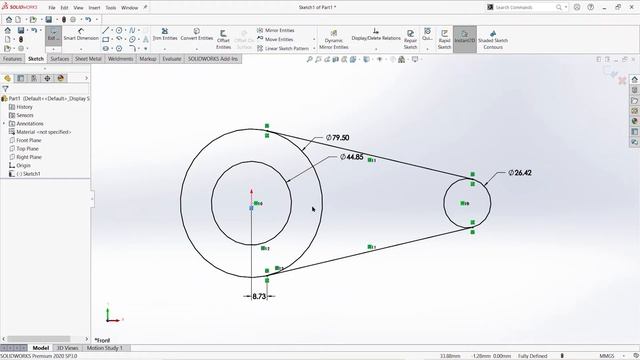Choose the Trim Entities tool
Screen dimensions: 640x360
(x=165, y=34)
